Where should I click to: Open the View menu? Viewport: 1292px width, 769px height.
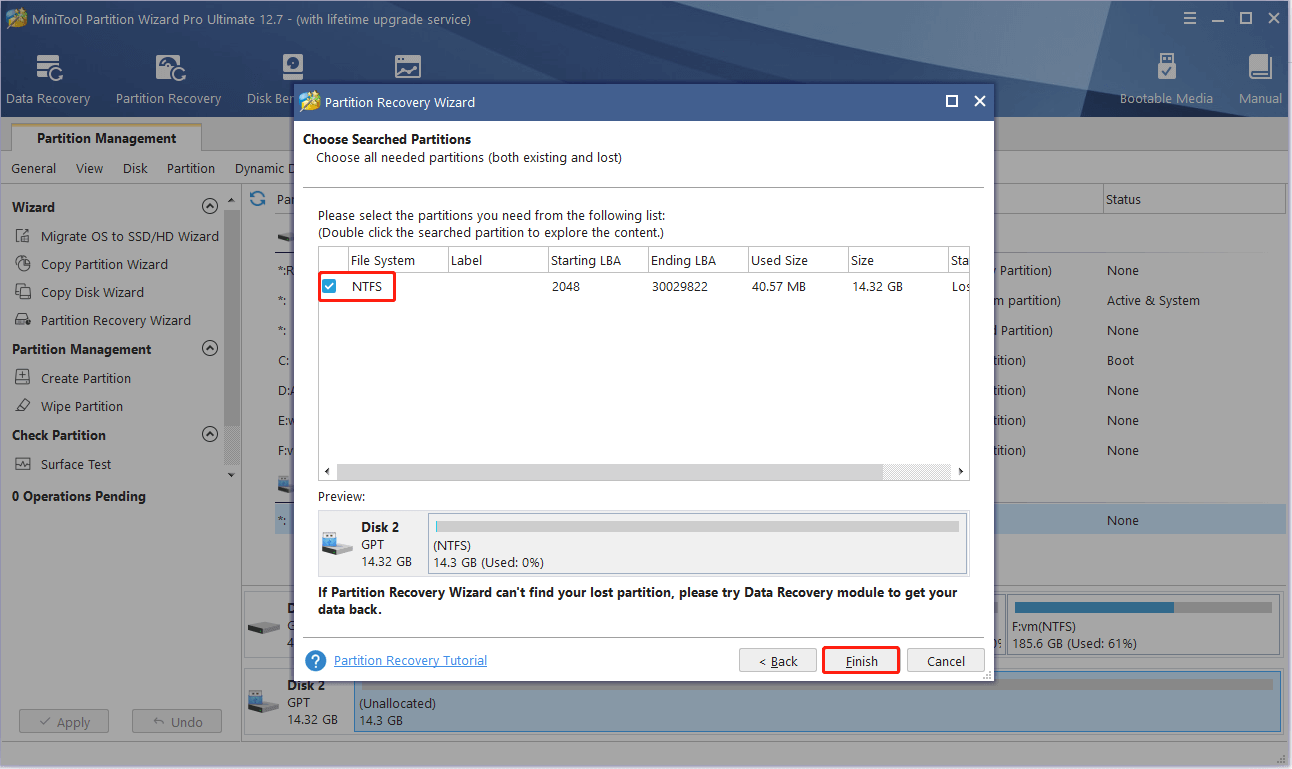click(x=89, y=169)
